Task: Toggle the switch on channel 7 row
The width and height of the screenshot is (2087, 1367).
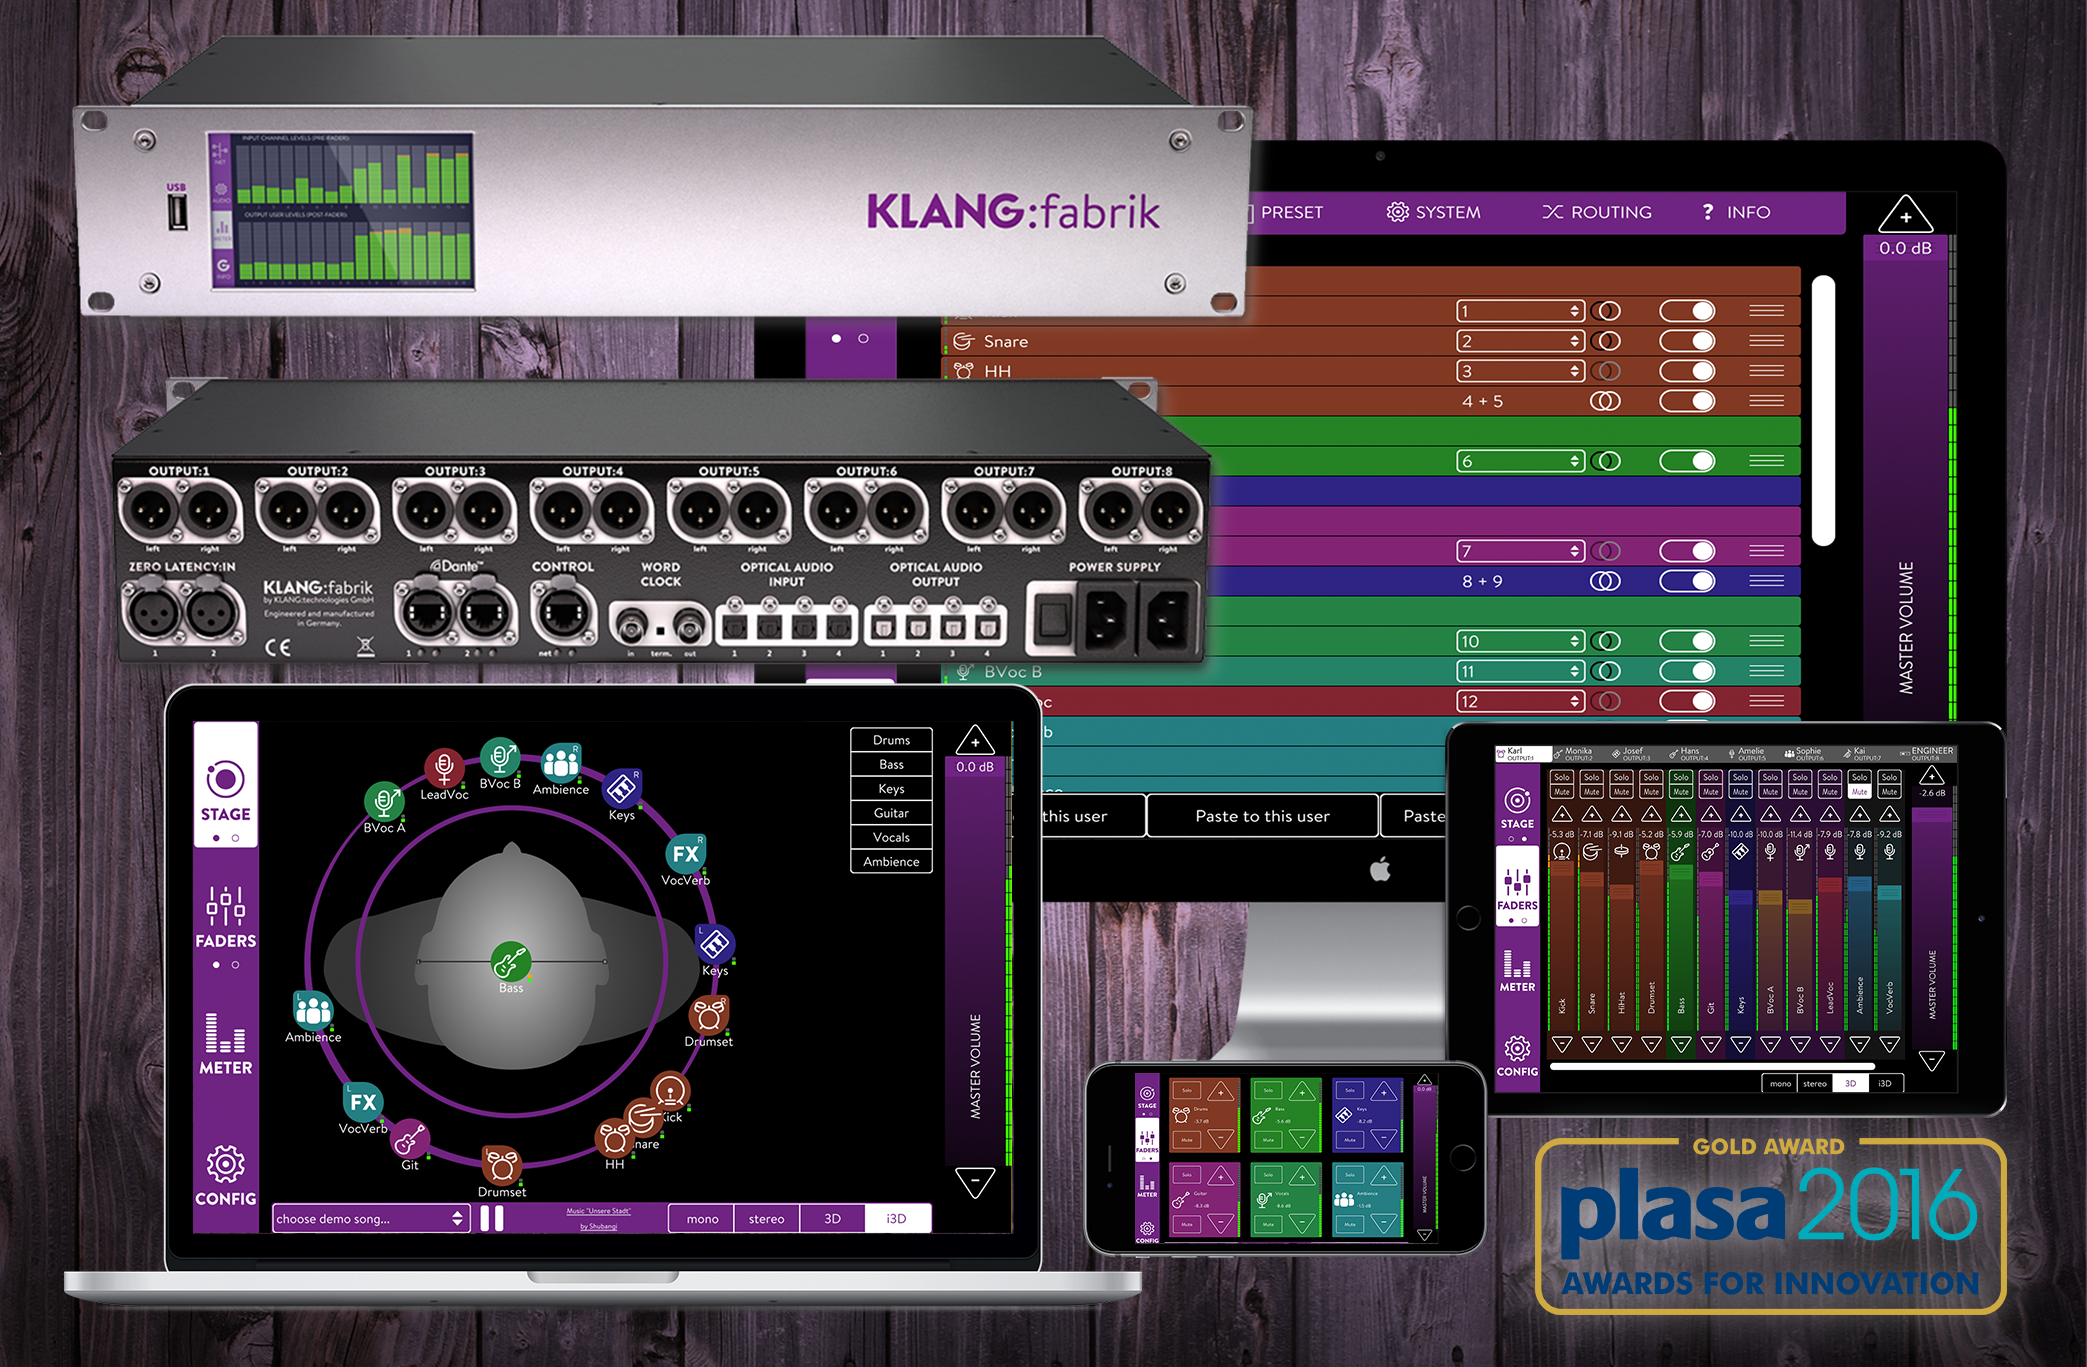Action: coord(1687,551)
